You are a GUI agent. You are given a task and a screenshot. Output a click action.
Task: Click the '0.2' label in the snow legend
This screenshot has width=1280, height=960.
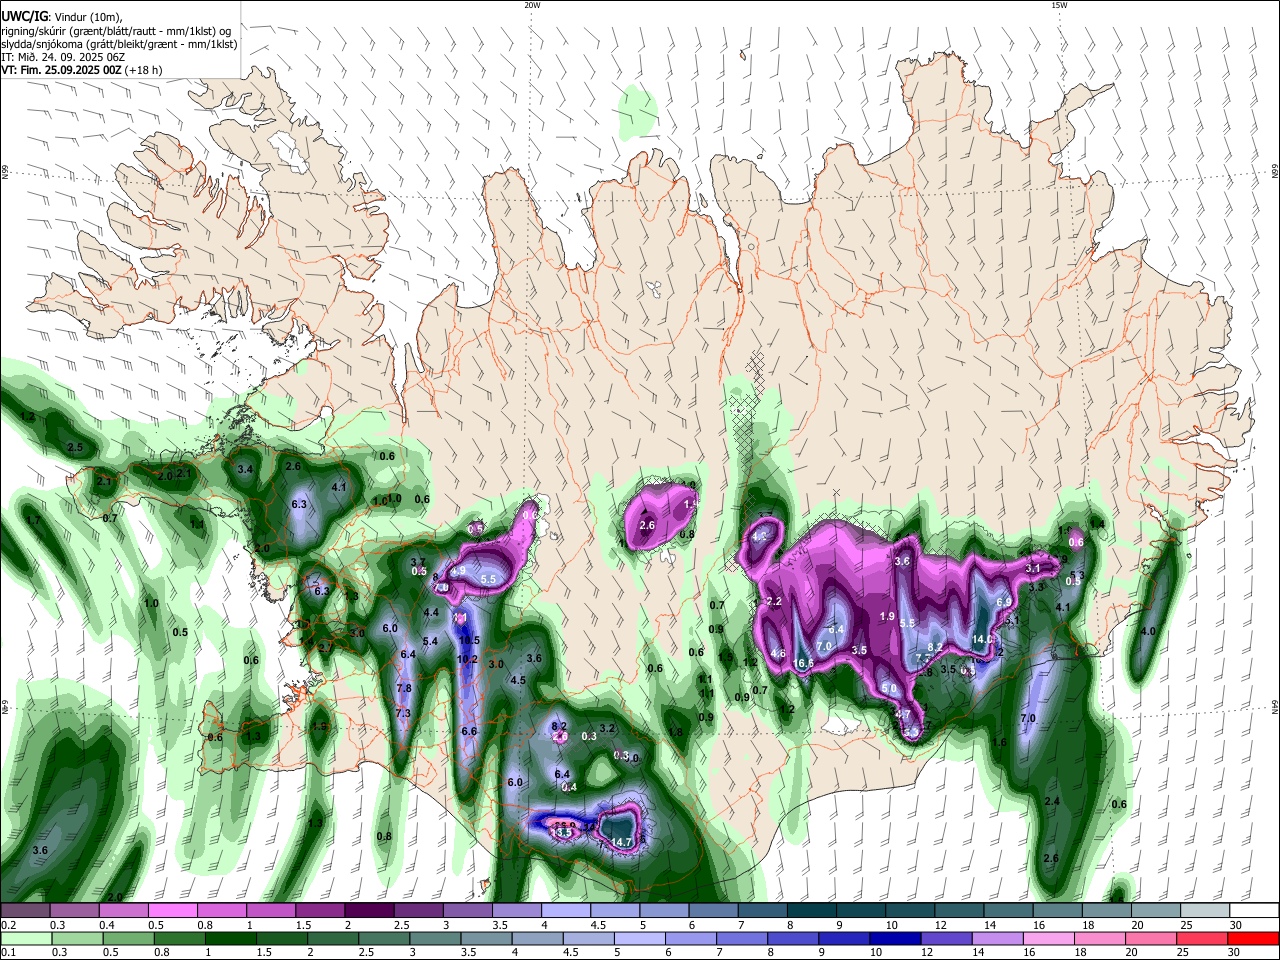pyautogui.click(x=8, y=925)
